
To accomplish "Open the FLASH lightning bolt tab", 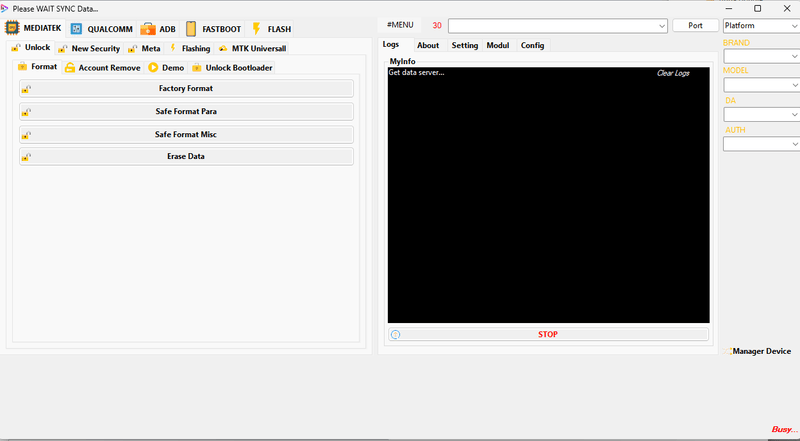I will (257, 29).
